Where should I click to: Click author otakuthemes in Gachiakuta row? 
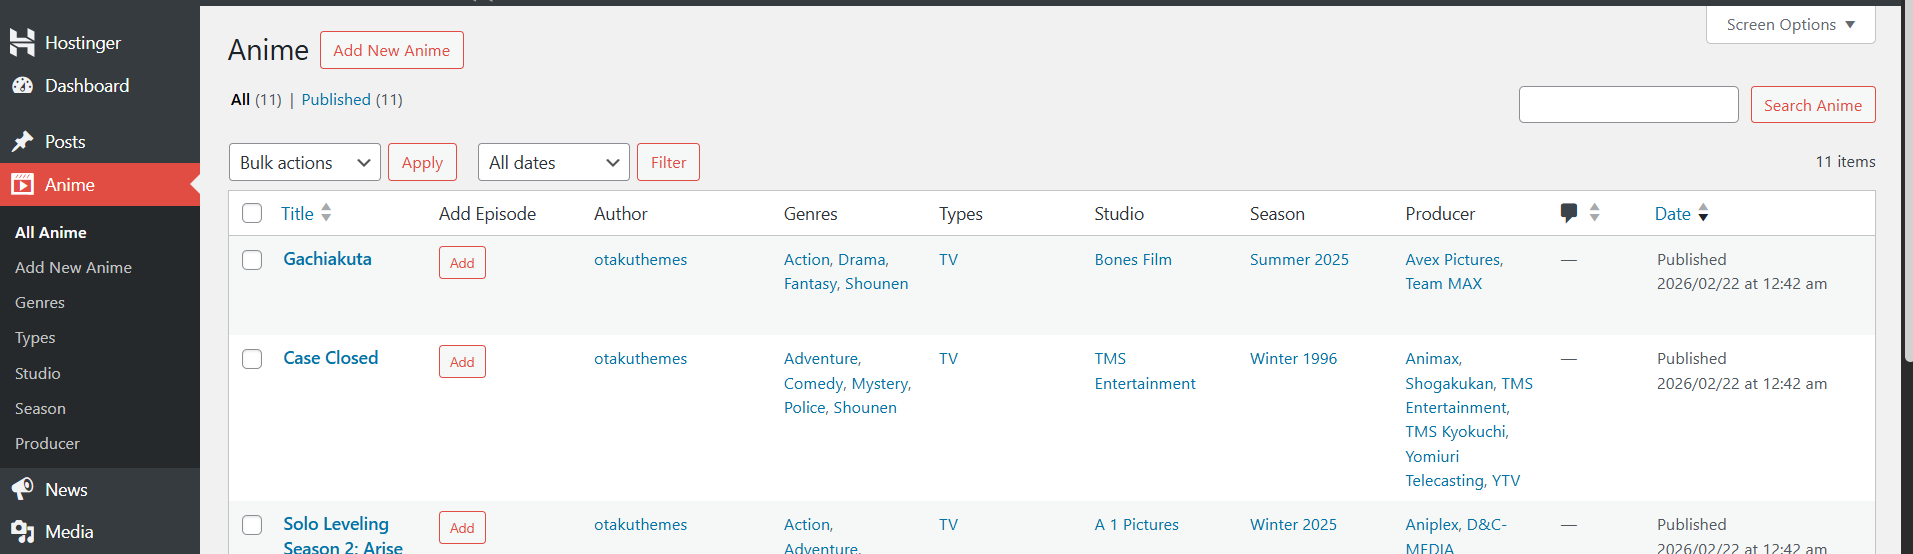(640, 260)
